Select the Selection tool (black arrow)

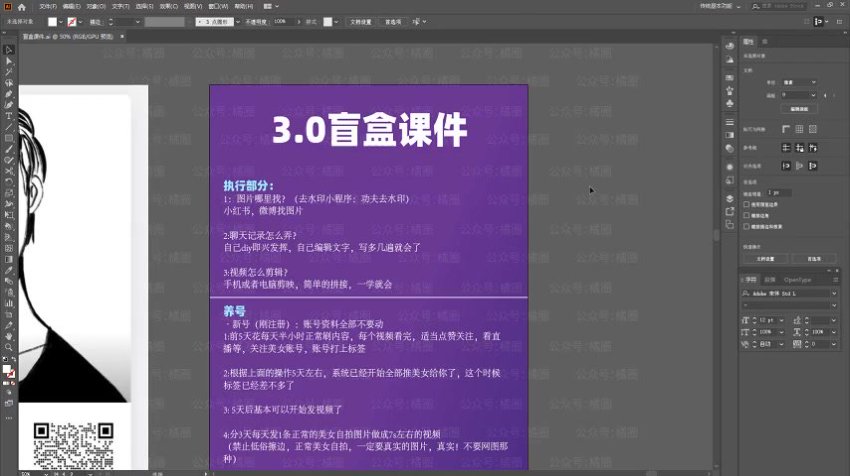coord(8,49)
